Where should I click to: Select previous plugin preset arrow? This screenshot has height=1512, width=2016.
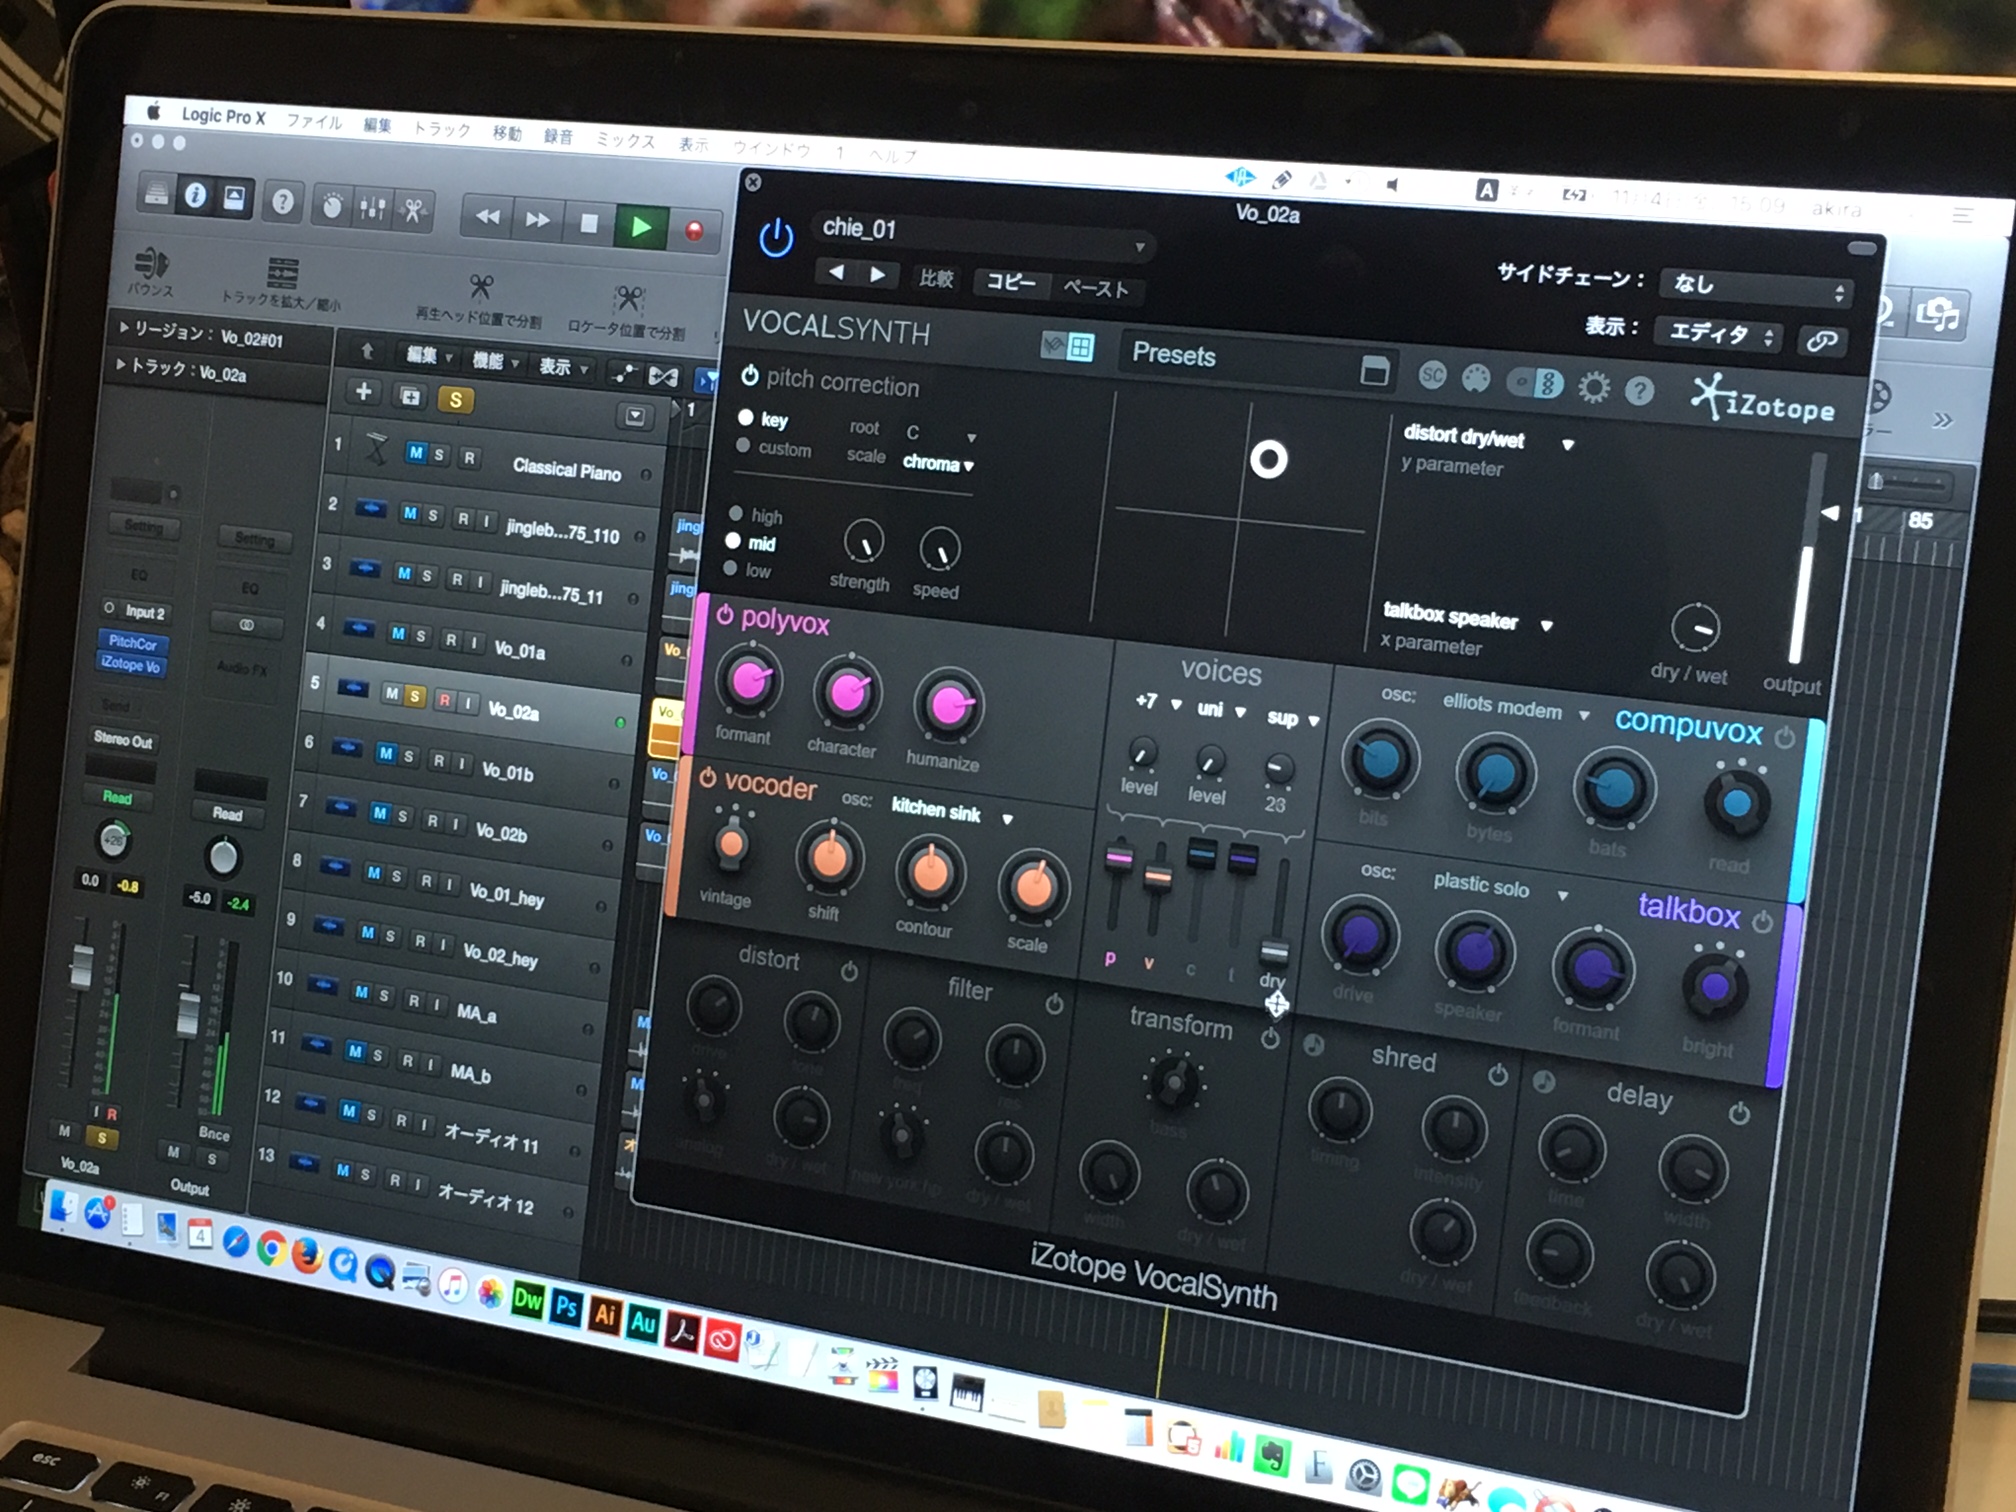pos(837,271)
